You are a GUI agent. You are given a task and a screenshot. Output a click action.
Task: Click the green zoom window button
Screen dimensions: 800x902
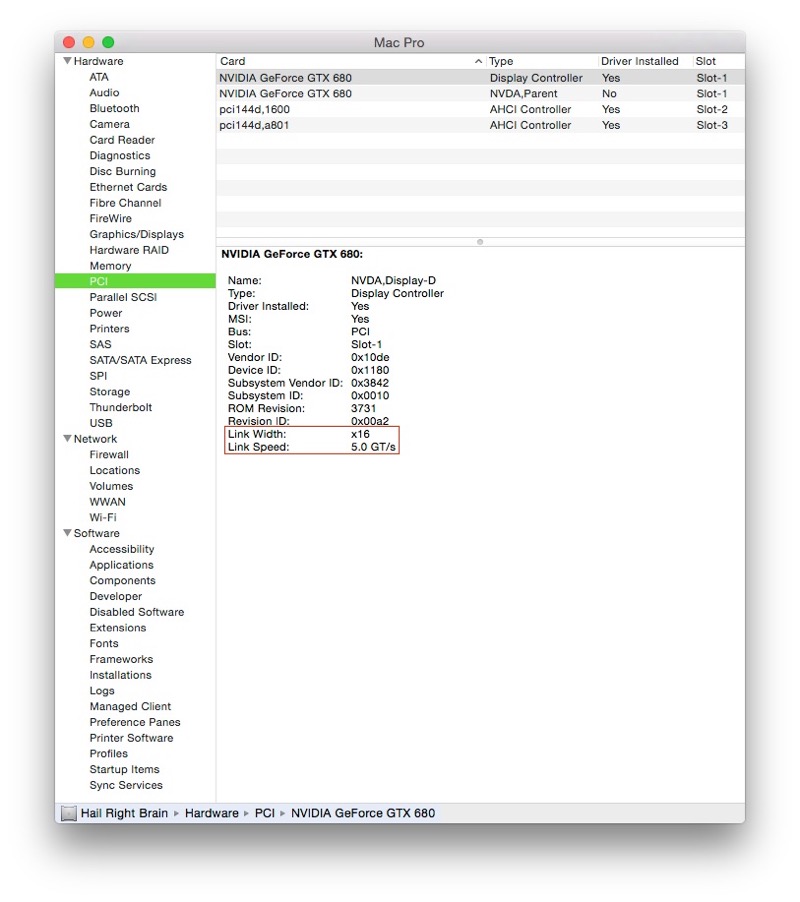click(x=108, y=42)
